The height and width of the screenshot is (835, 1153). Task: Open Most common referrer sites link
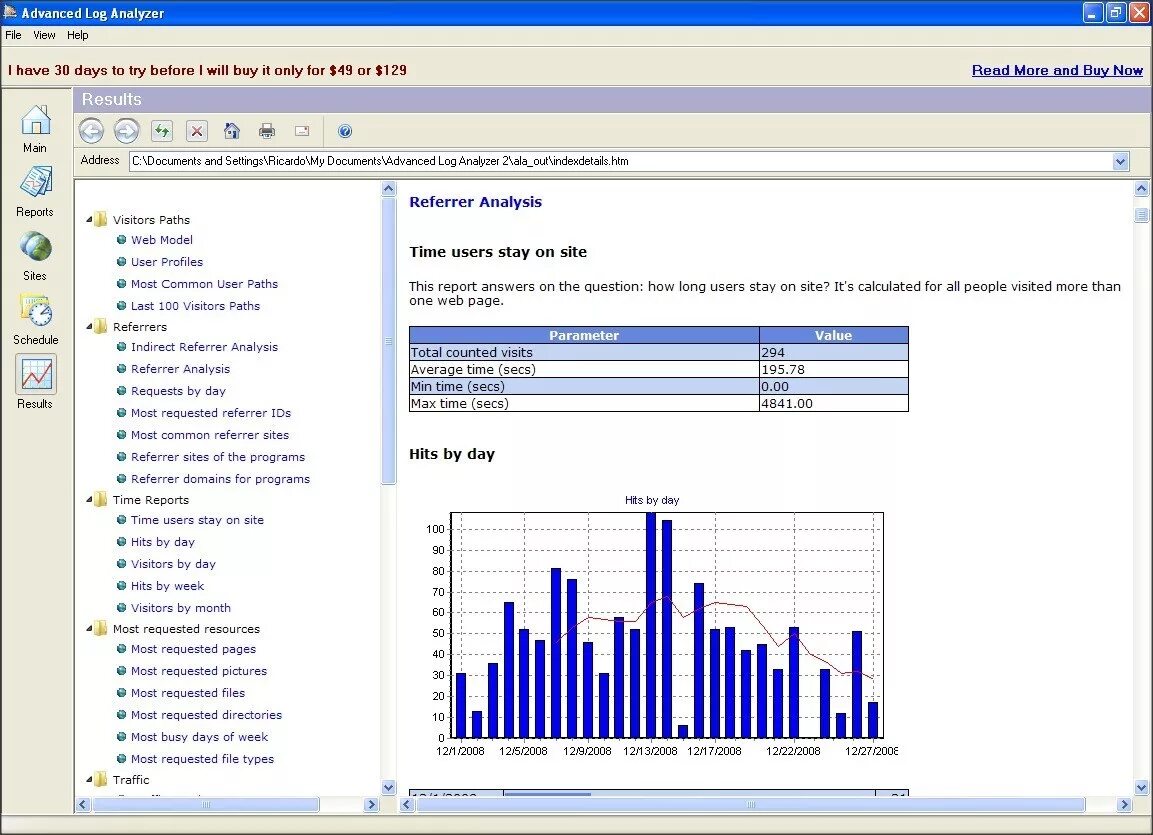pos(210,435)
